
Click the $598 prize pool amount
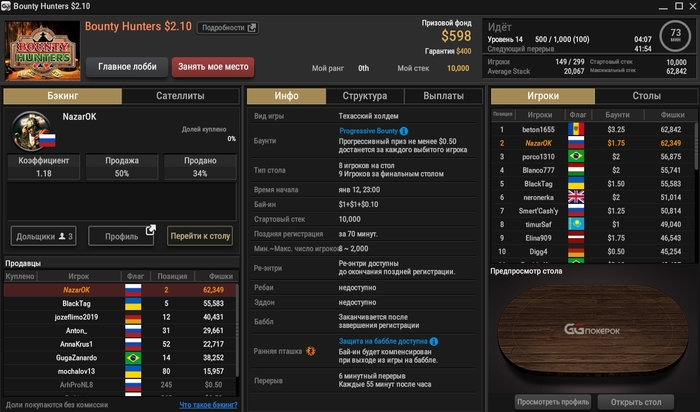click(456, 36)
